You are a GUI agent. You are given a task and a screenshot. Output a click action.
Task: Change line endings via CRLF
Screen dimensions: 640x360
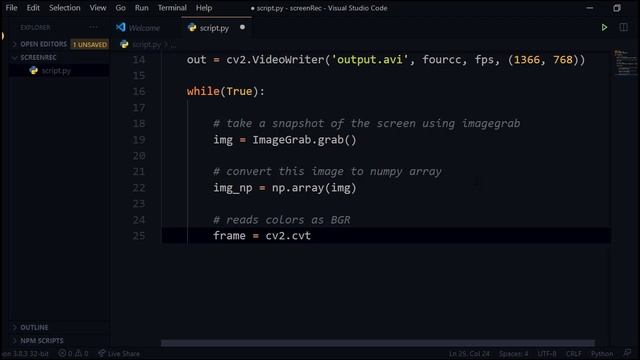coord(573,353)
